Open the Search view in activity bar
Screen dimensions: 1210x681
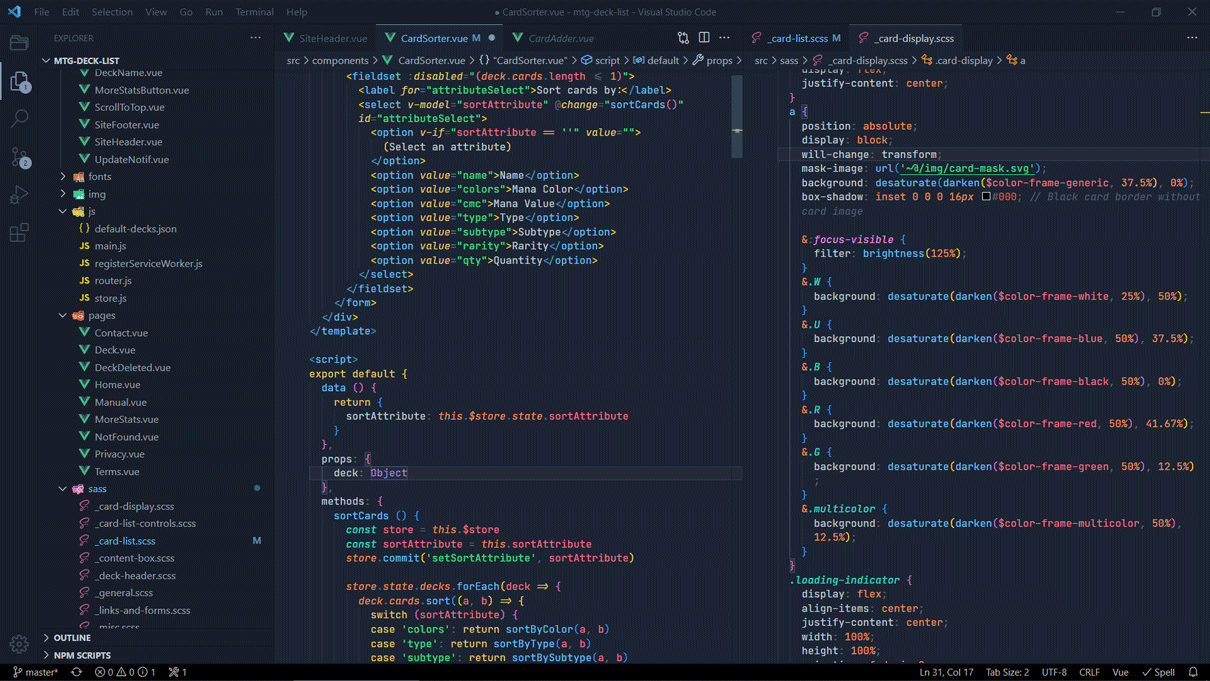pos(19,119)
